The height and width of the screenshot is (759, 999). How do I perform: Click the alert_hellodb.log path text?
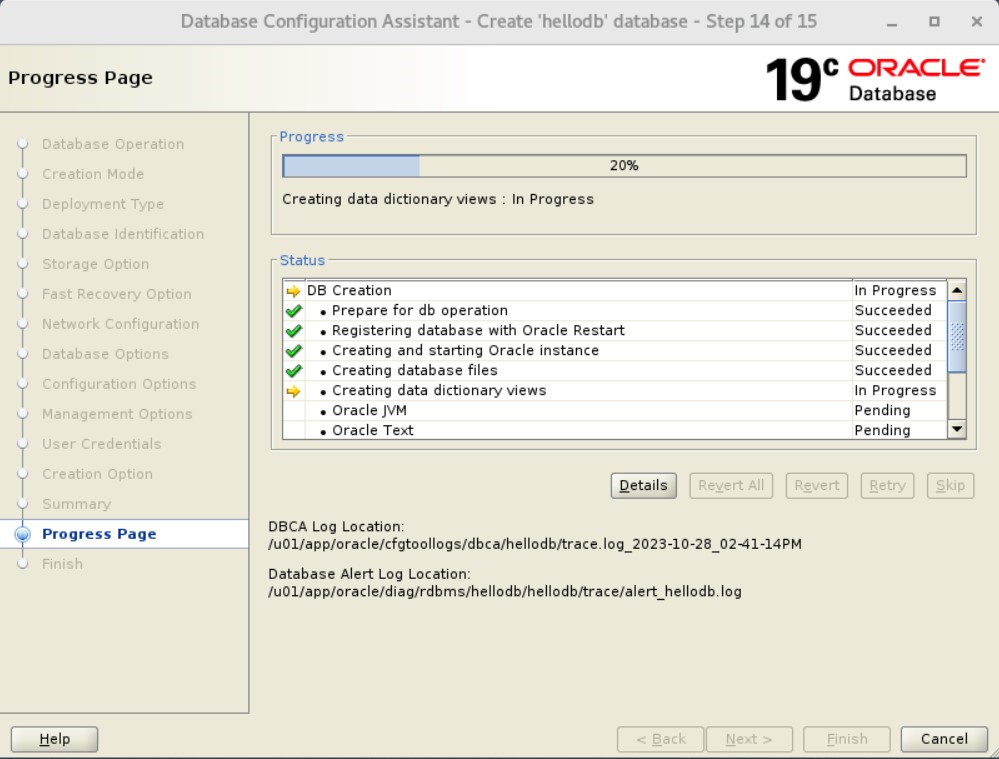505,591
